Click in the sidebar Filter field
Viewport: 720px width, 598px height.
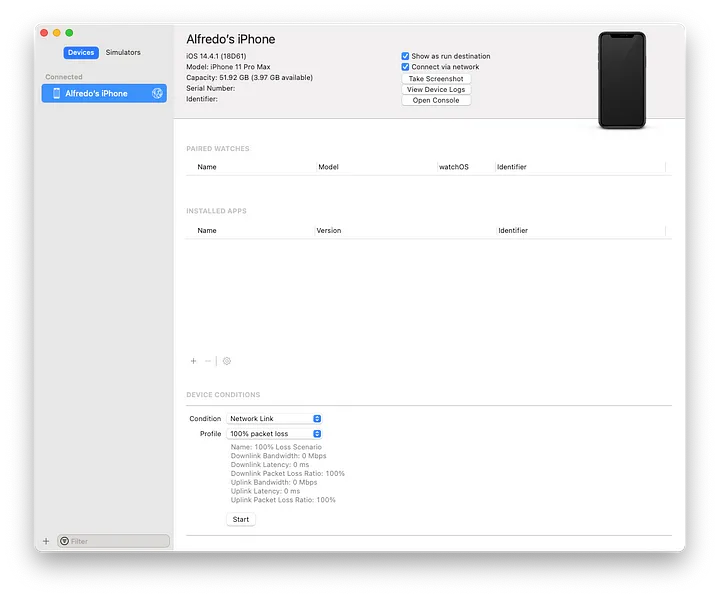113,541
